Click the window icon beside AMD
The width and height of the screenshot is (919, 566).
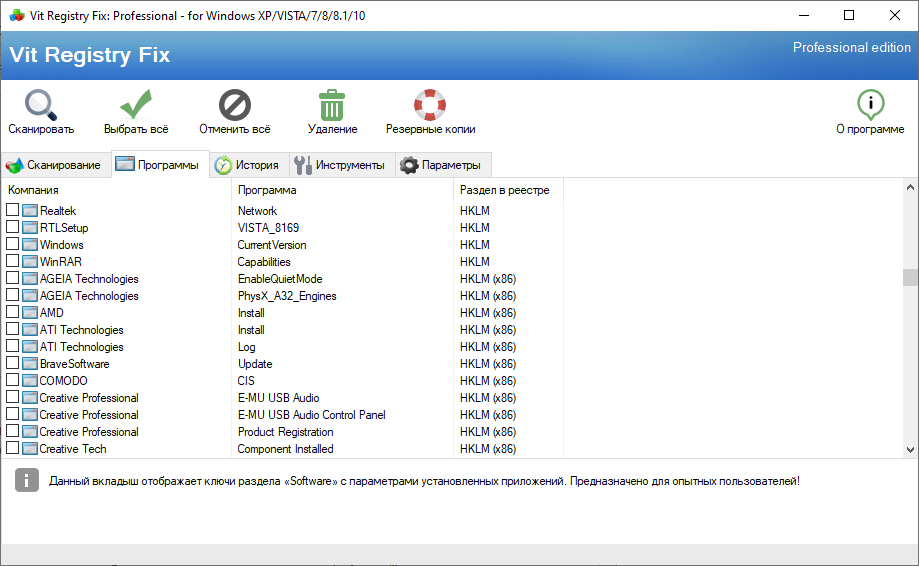coord(30,312)
